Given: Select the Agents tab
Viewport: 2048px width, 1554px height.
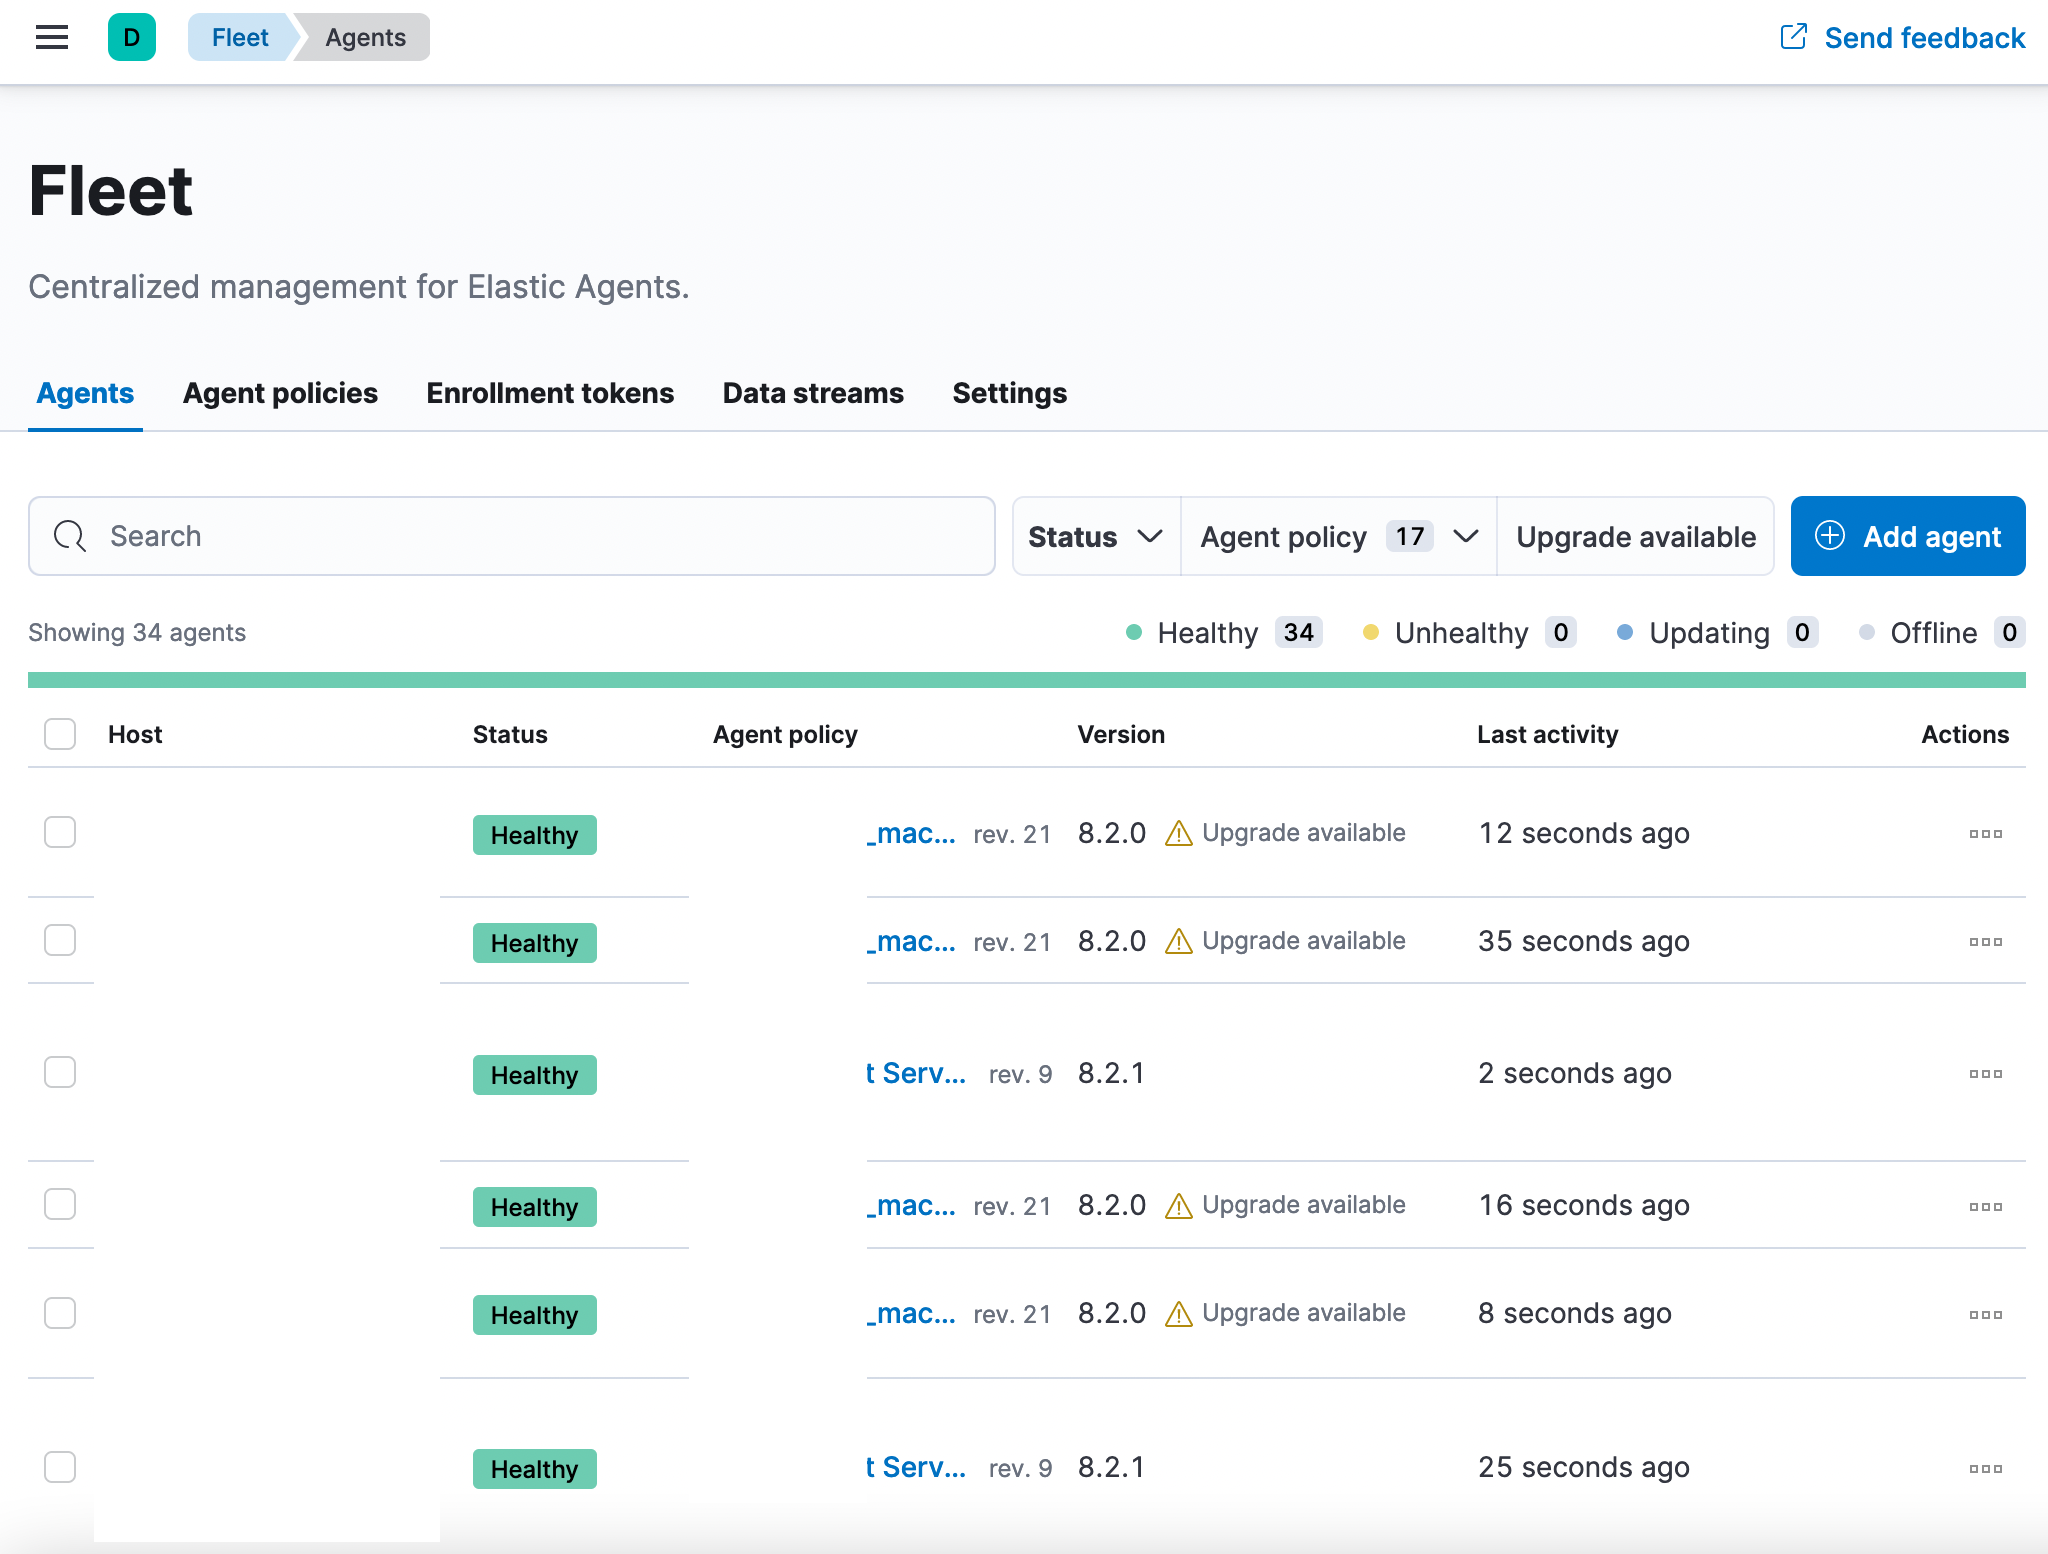Looking at the screenshot, I should pyautogui.click(x=85, y=393).
